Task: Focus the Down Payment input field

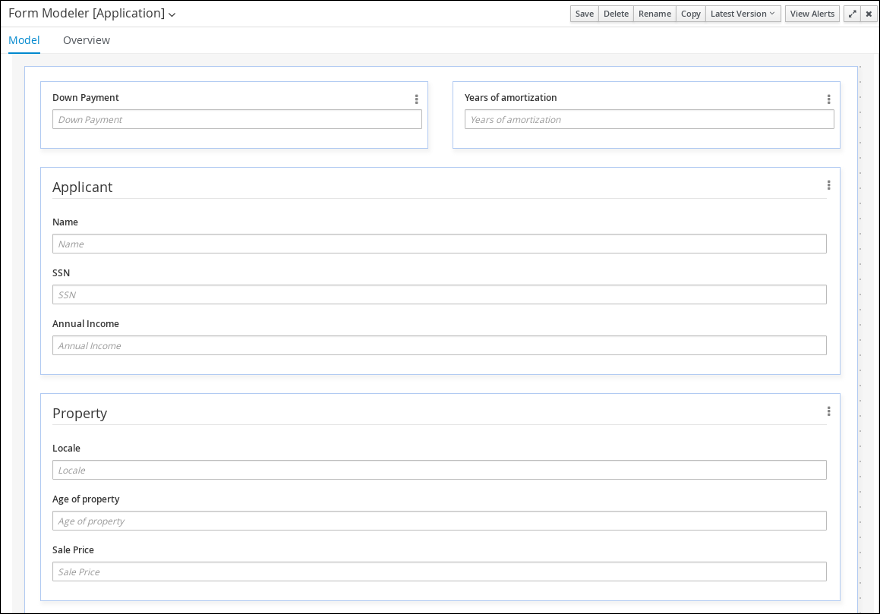Action: [237, 119]
